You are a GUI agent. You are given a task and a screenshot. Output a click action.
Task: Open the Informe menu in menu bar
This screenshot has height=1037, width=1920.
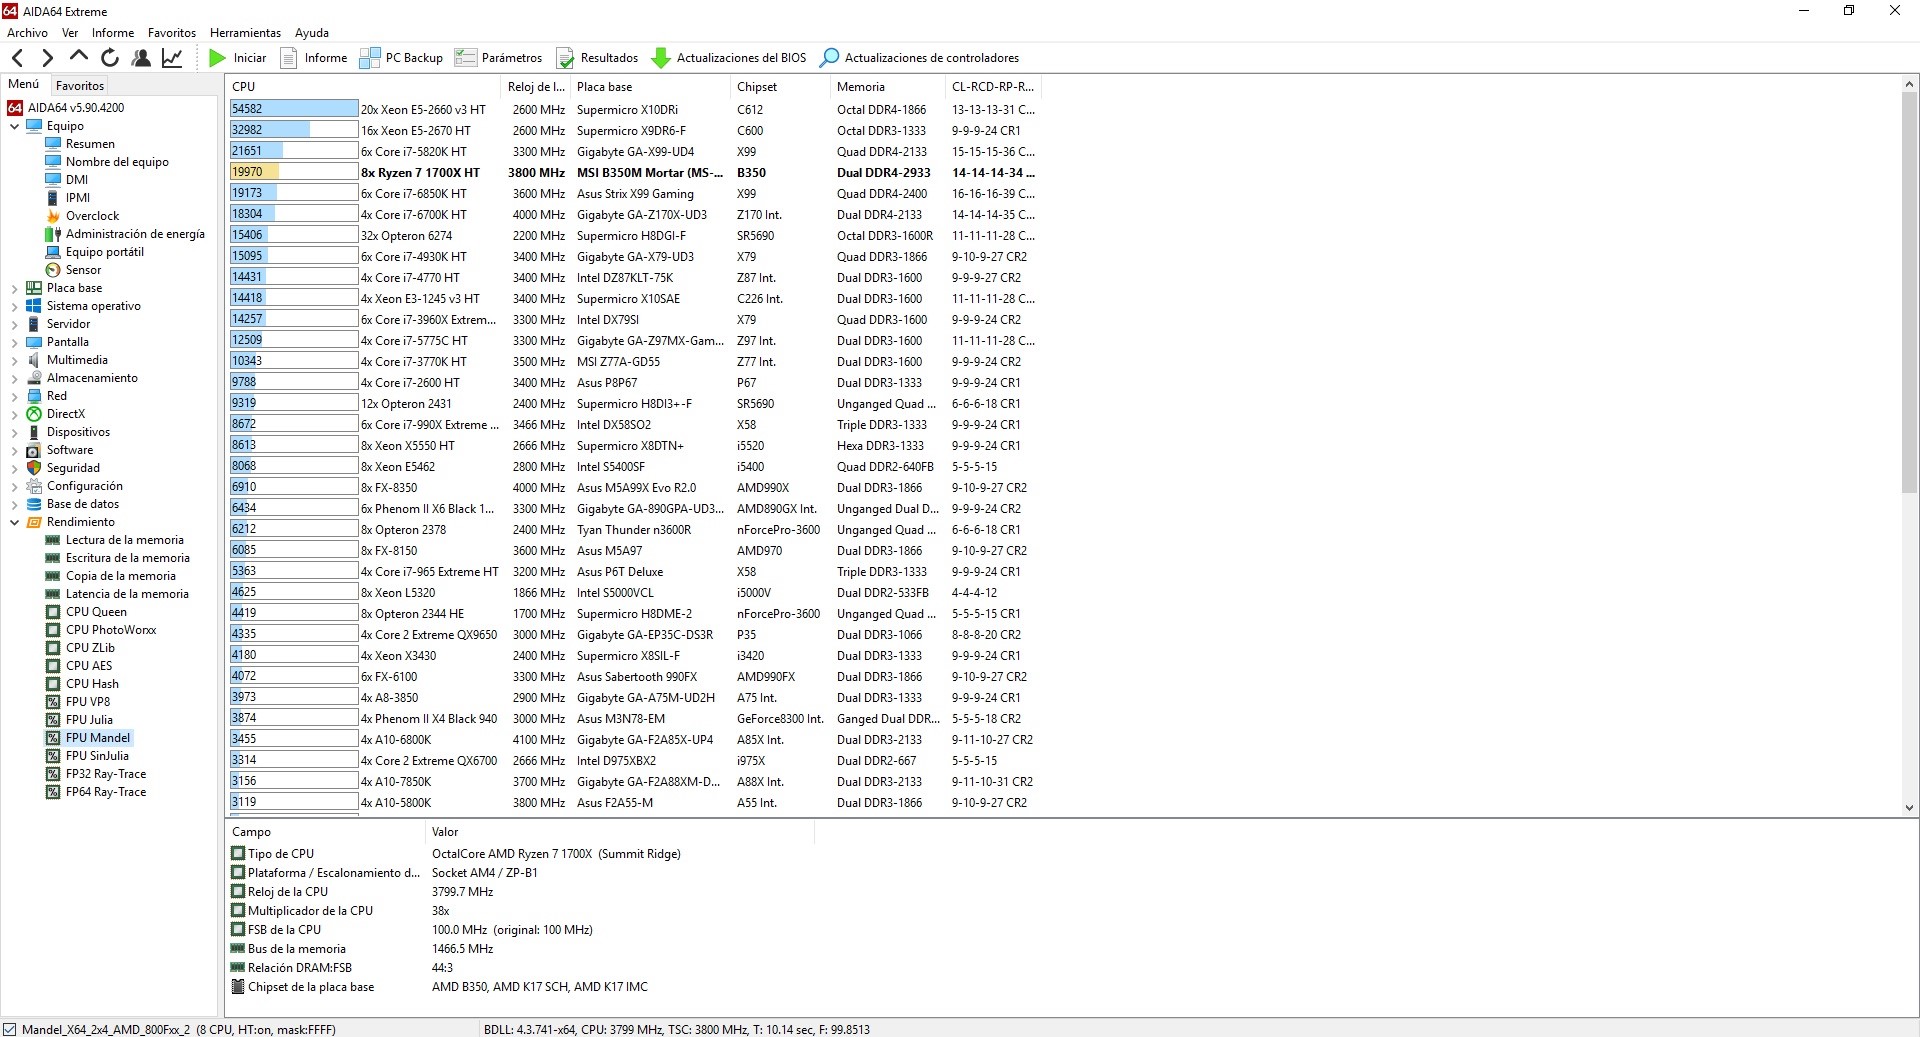[113, 33]
